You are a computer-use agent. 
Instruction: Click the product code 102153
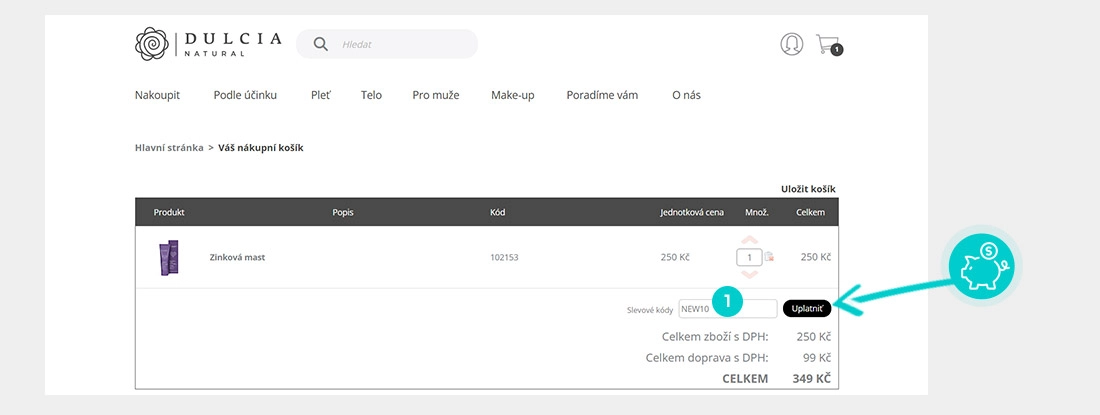coord(504,257)
